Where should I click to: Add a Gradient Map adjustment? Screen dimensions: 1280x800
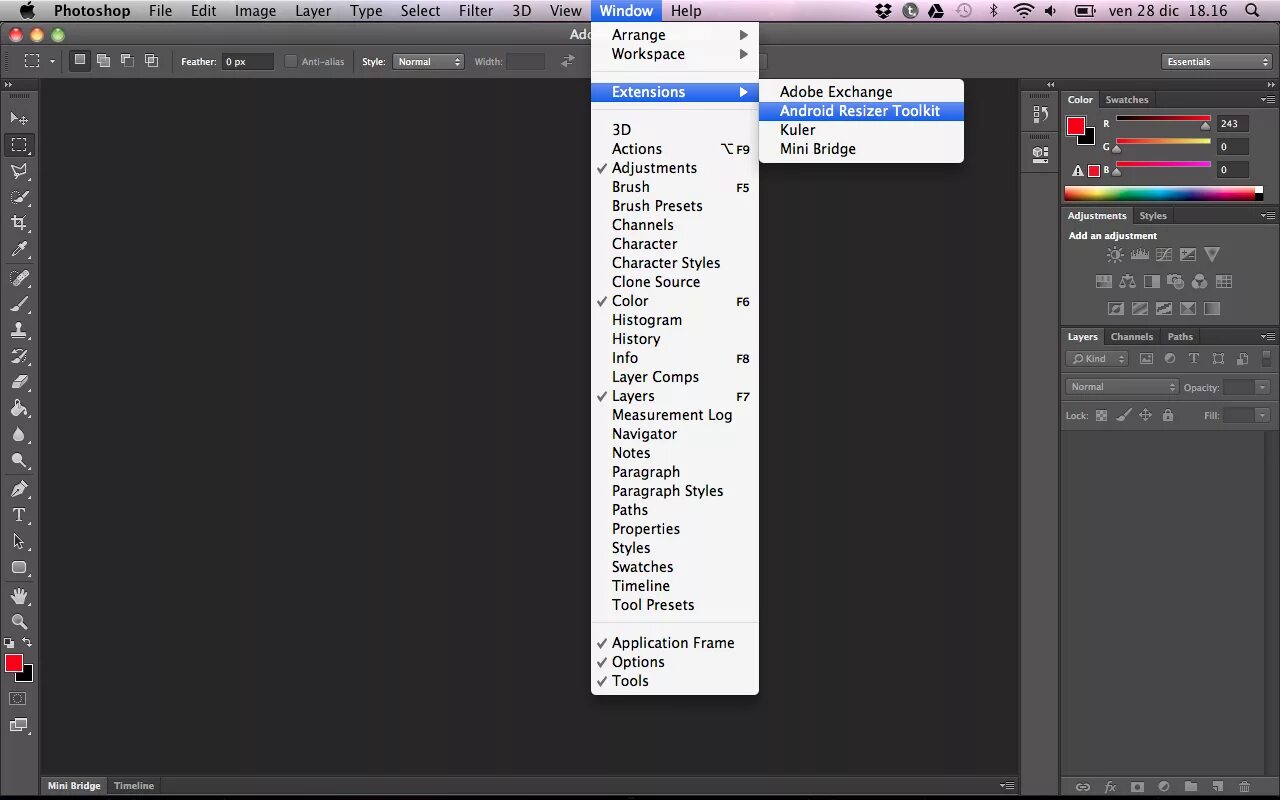tap(1212, 309)
